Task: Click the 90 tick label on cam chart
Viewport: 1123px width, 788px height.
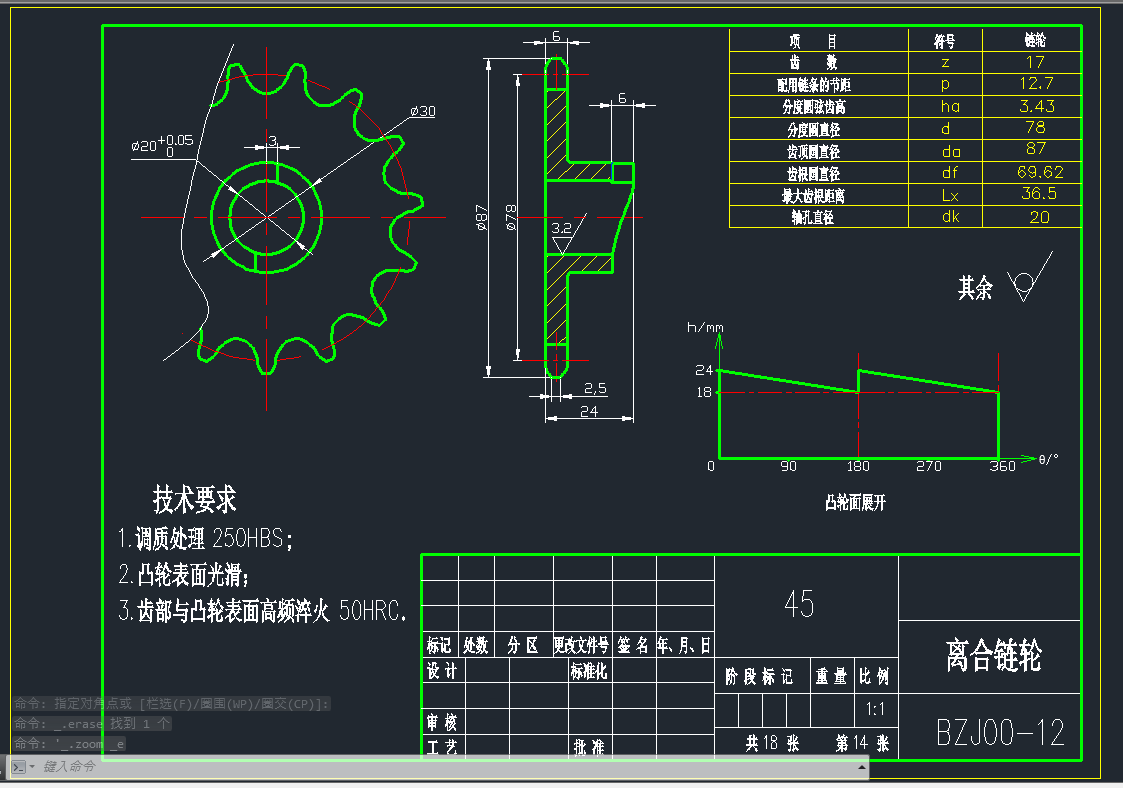Action: (x=789, y=466)
